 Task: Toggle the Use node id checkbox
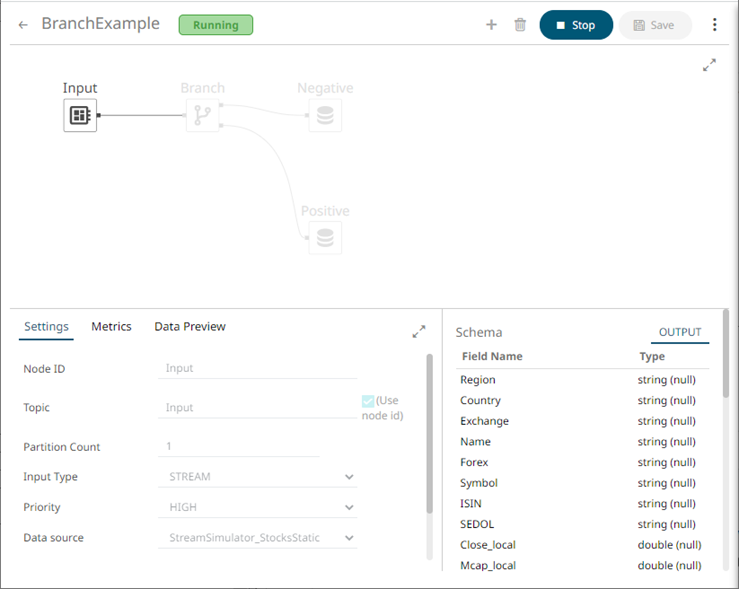pos(368,401)
